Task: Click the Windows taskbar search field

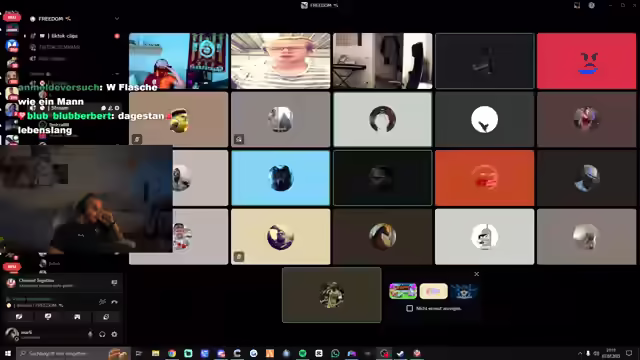Action: pos(73,353)
